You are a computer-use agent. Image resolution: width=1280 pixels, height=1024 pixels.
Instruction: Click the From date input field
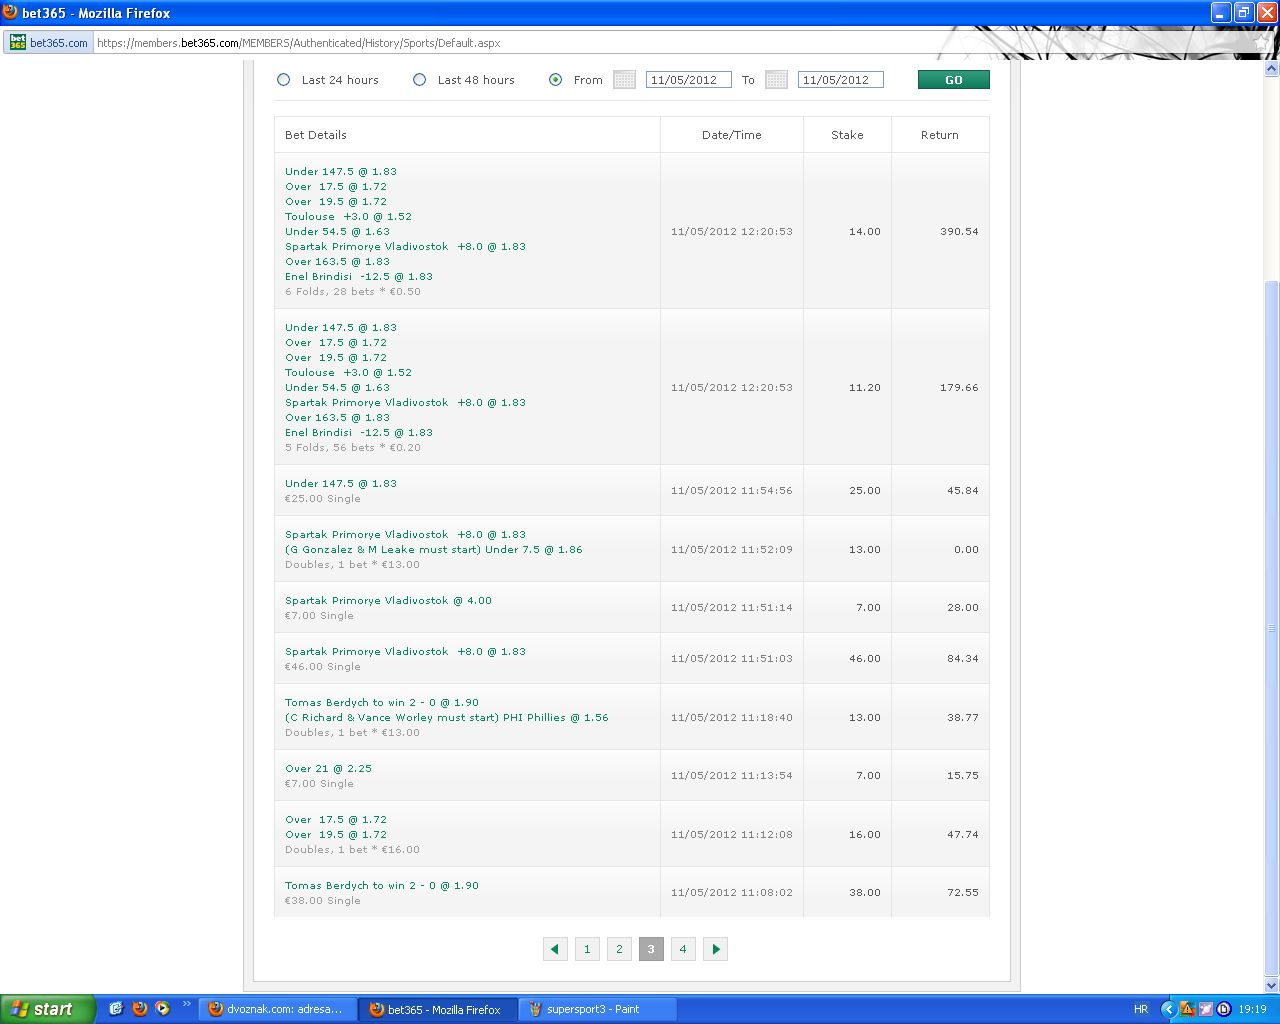point(689,80)
